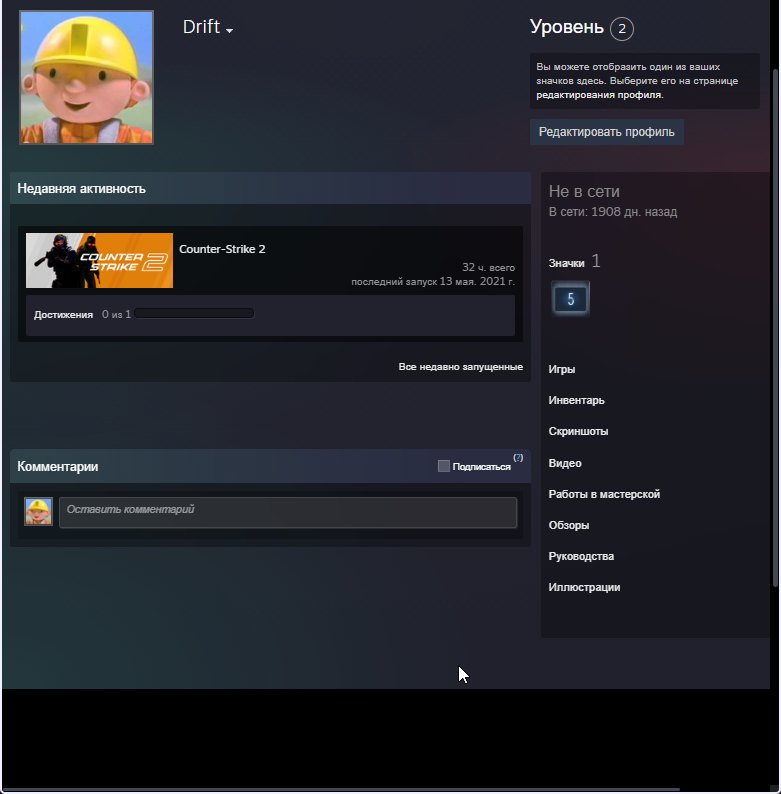Open the Иллюстрации section link
The width and height of the screenshot is (781, 794).
[584, 587]
